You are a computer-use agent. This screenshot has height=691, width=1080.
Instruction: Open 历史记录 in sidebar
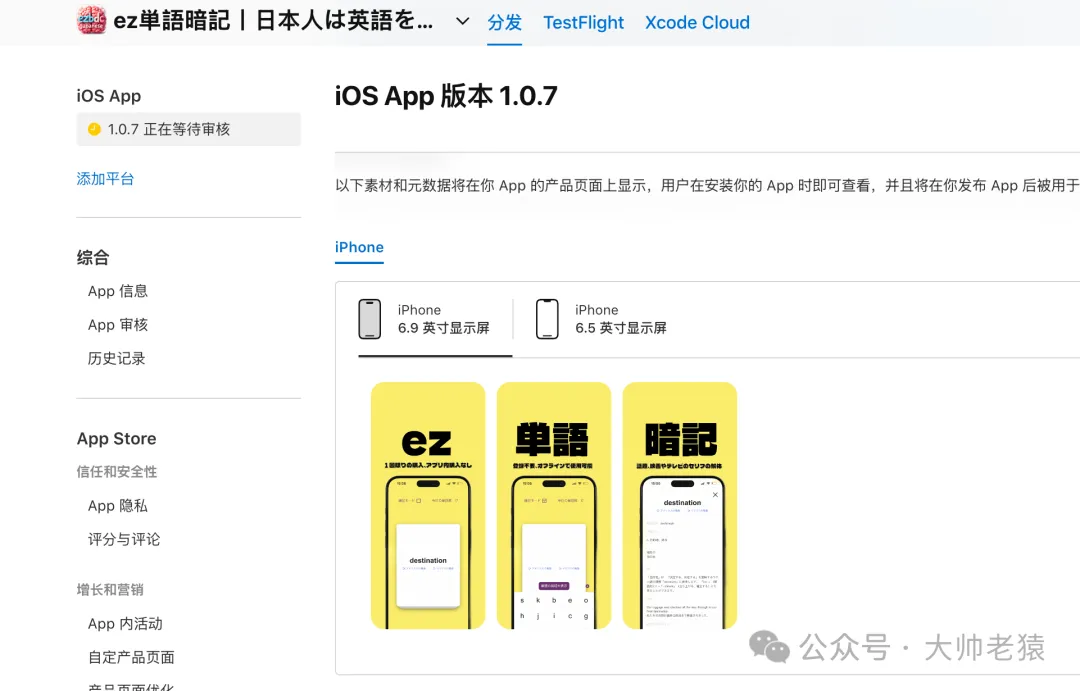pyautogui.click(x=116, y=359)
